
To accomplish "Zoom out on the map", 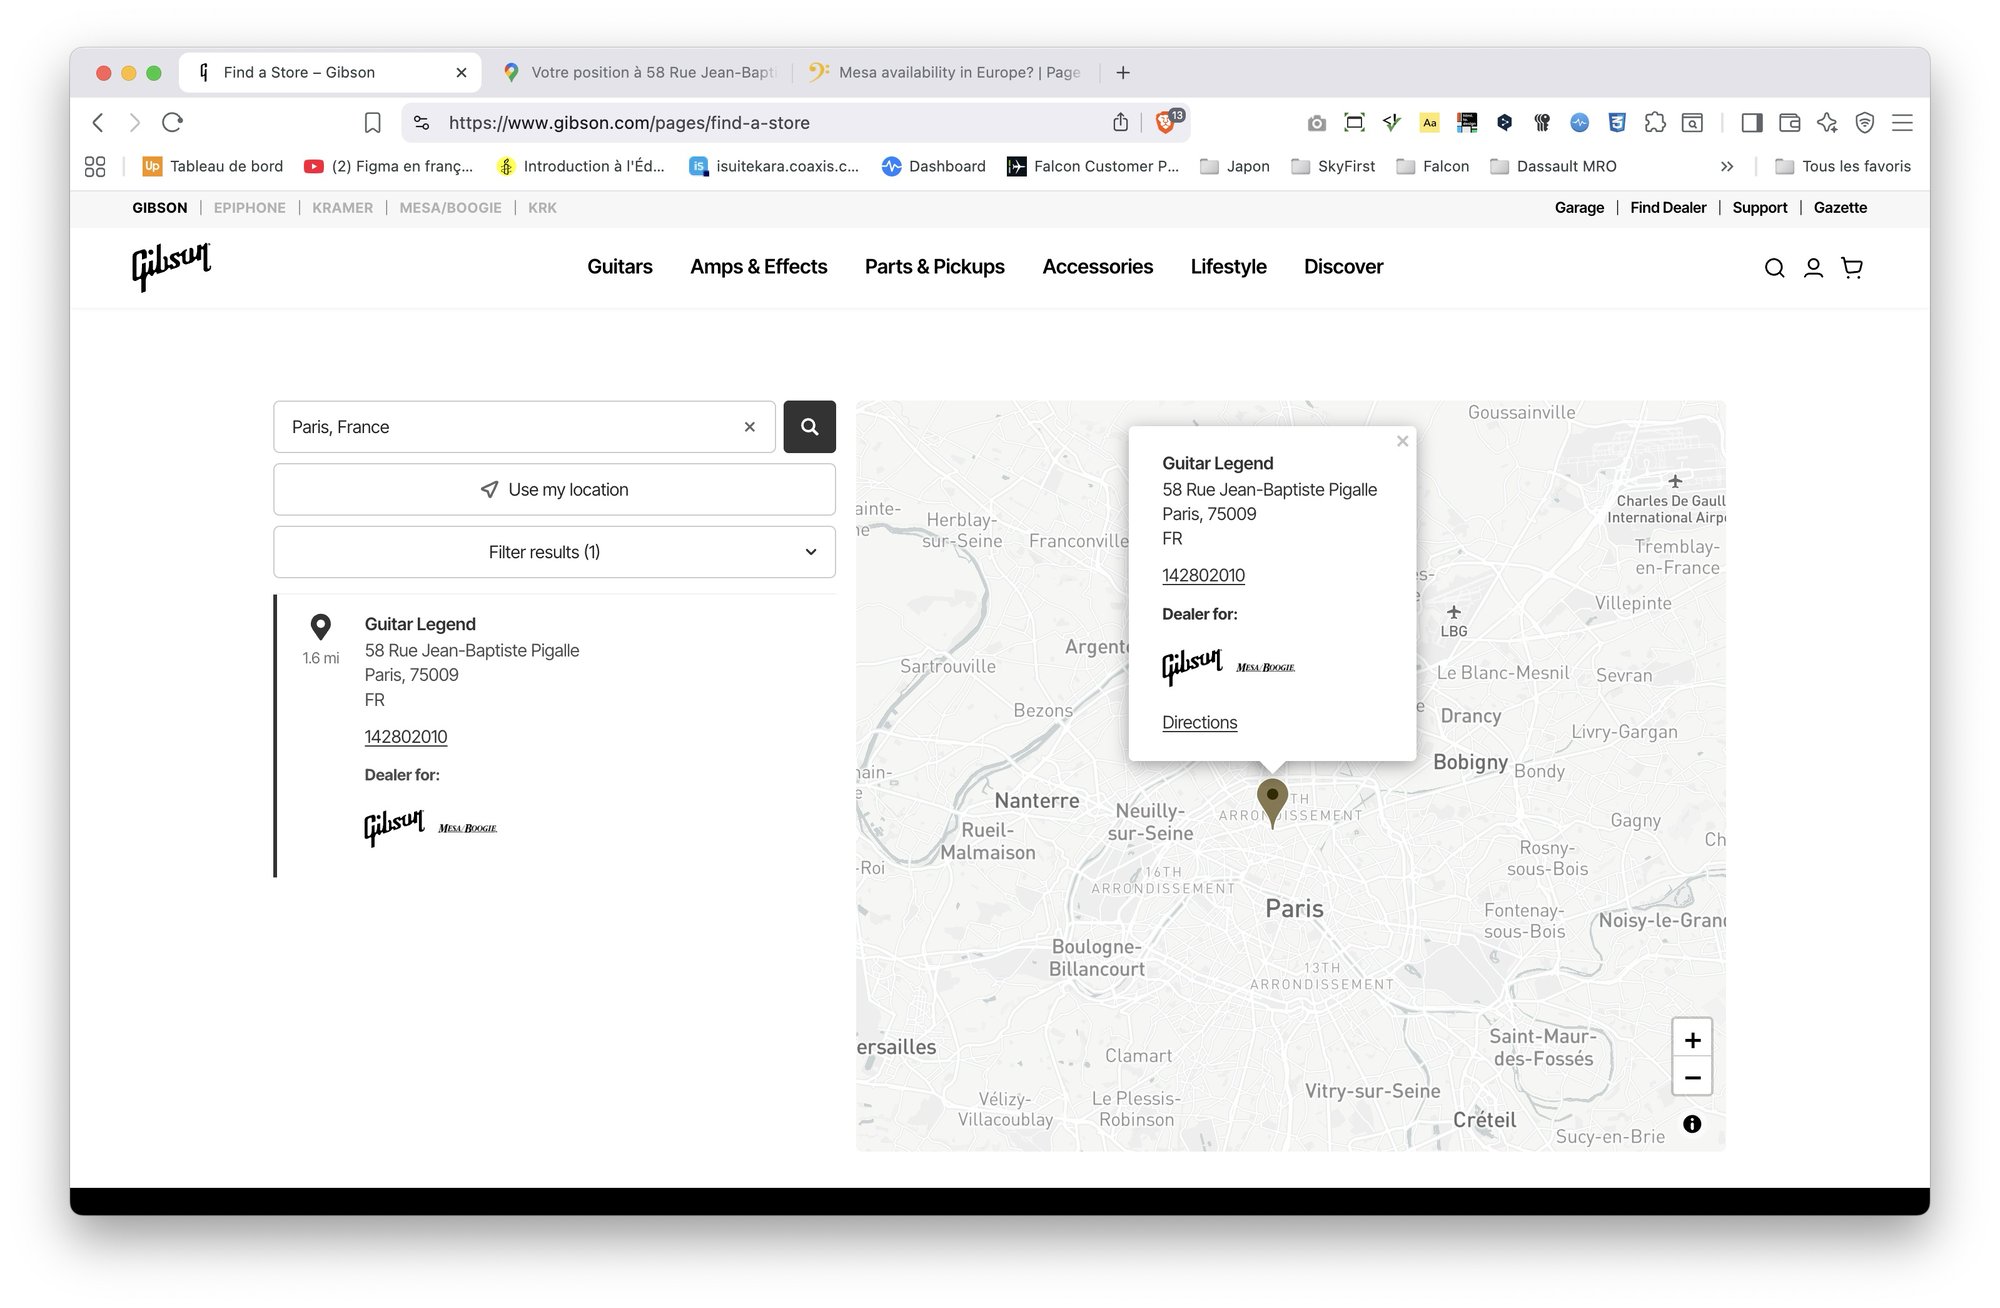I will point(1692,1078).
